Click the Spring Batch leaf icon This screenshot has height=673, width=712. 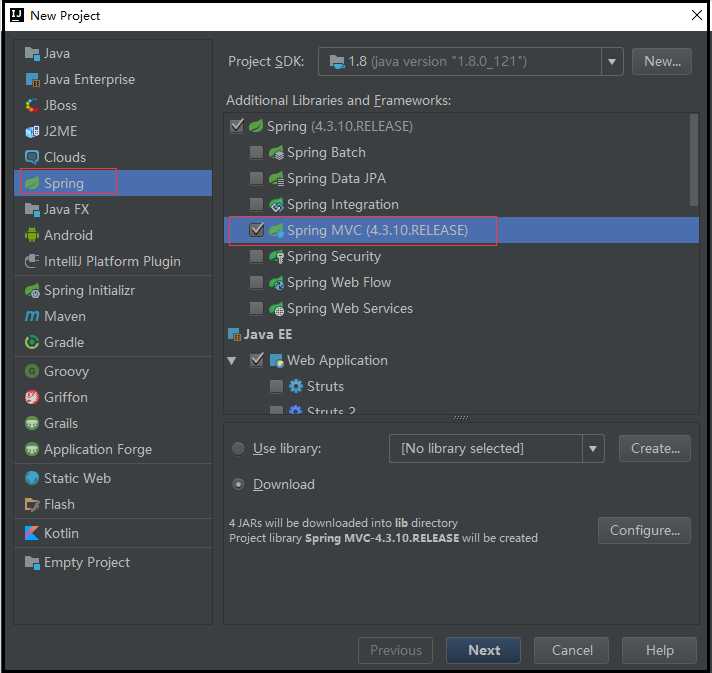276,153
